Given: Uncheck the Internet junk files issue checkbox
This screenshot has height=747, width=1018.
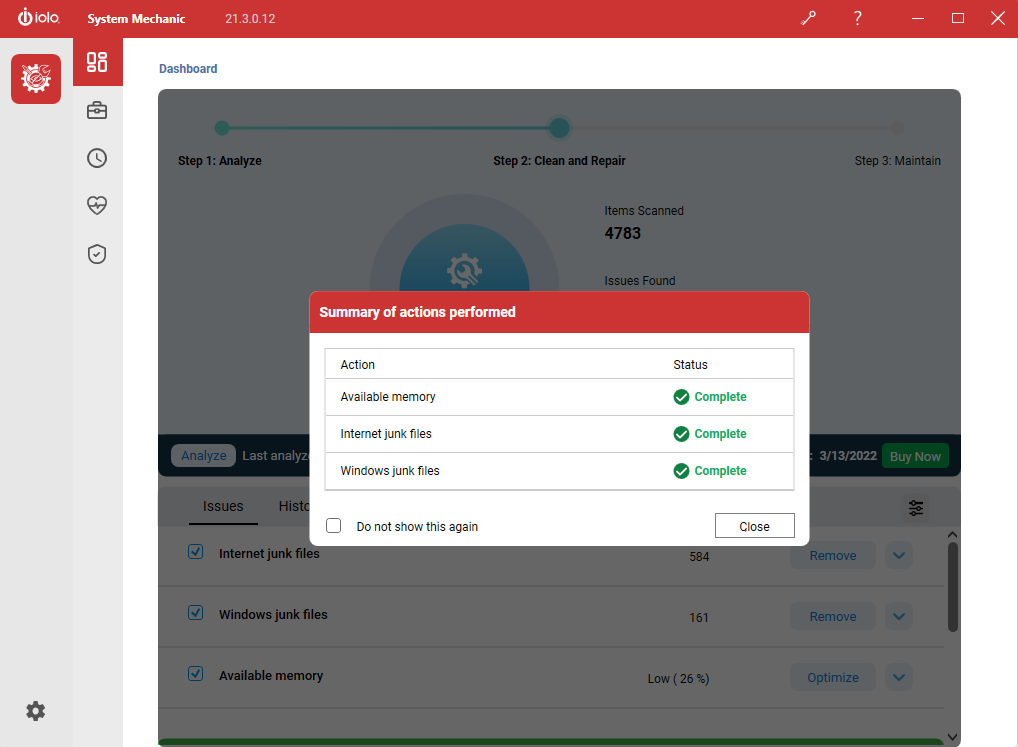Looking at the screenshot, I should pos(195,552).
